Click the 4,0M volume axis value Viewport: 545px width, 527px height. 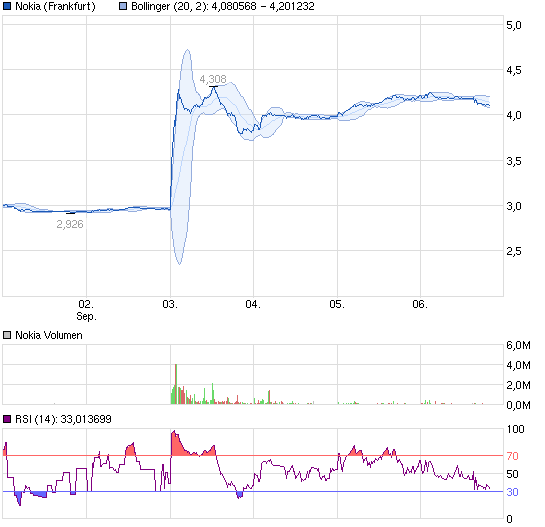tap(518, 365)
